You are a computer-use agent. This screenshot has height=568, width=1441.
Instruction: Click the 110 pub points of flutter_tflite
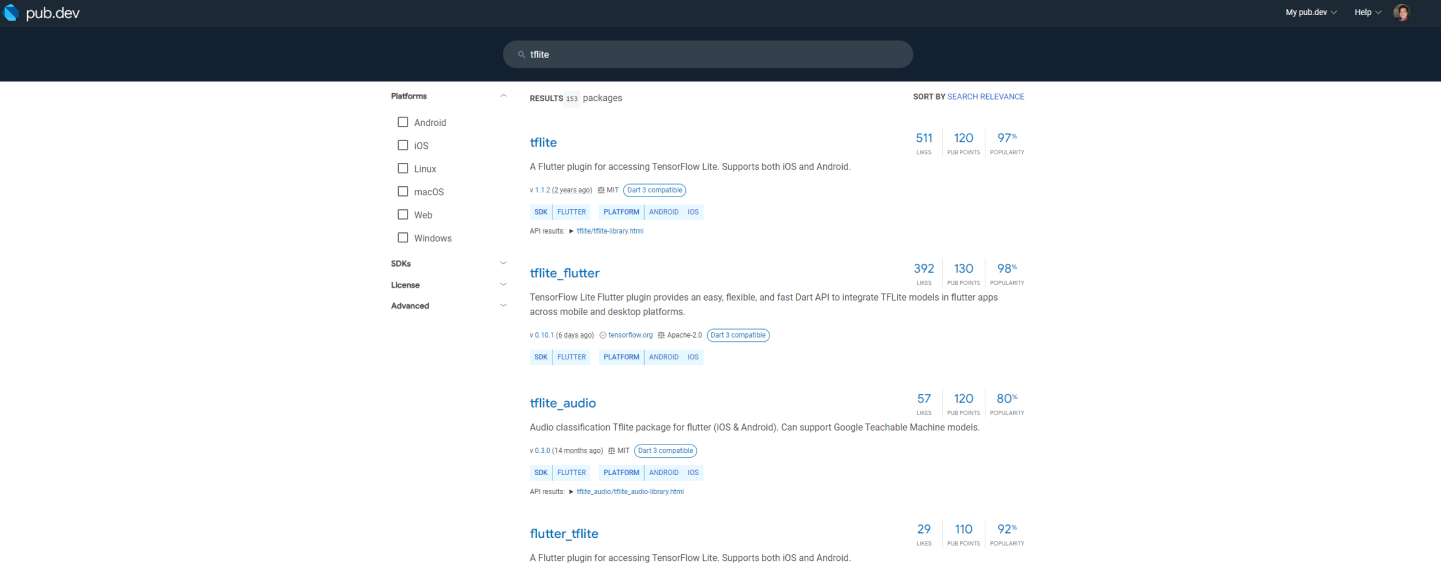(964, 533)
